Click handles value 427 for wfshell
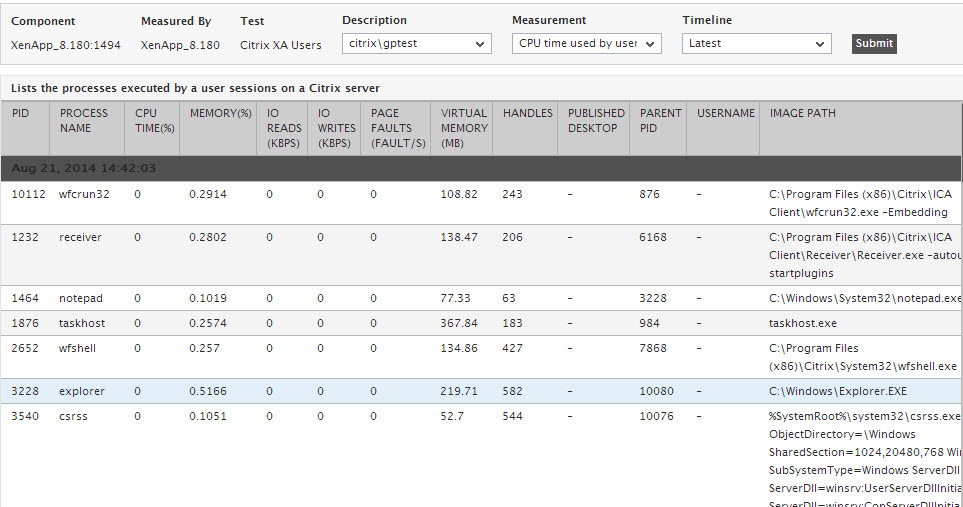The height and width of the screenshot is (507, 963). [512, 348]
